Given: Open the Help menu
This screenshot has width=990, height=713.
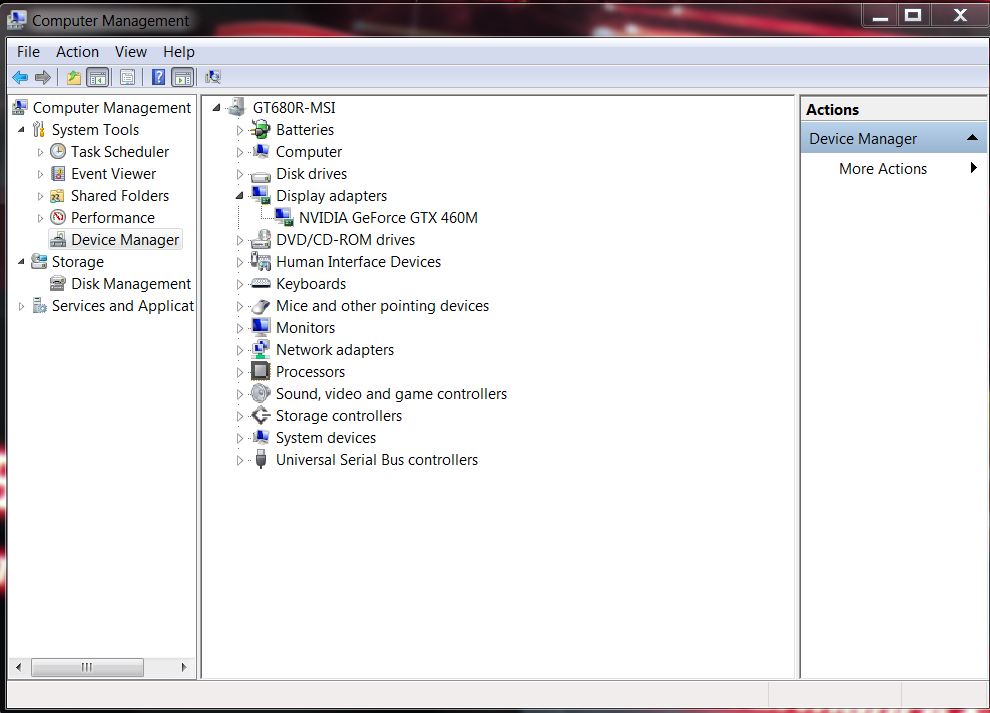Looking at the screenshot, I should (179, 52).
